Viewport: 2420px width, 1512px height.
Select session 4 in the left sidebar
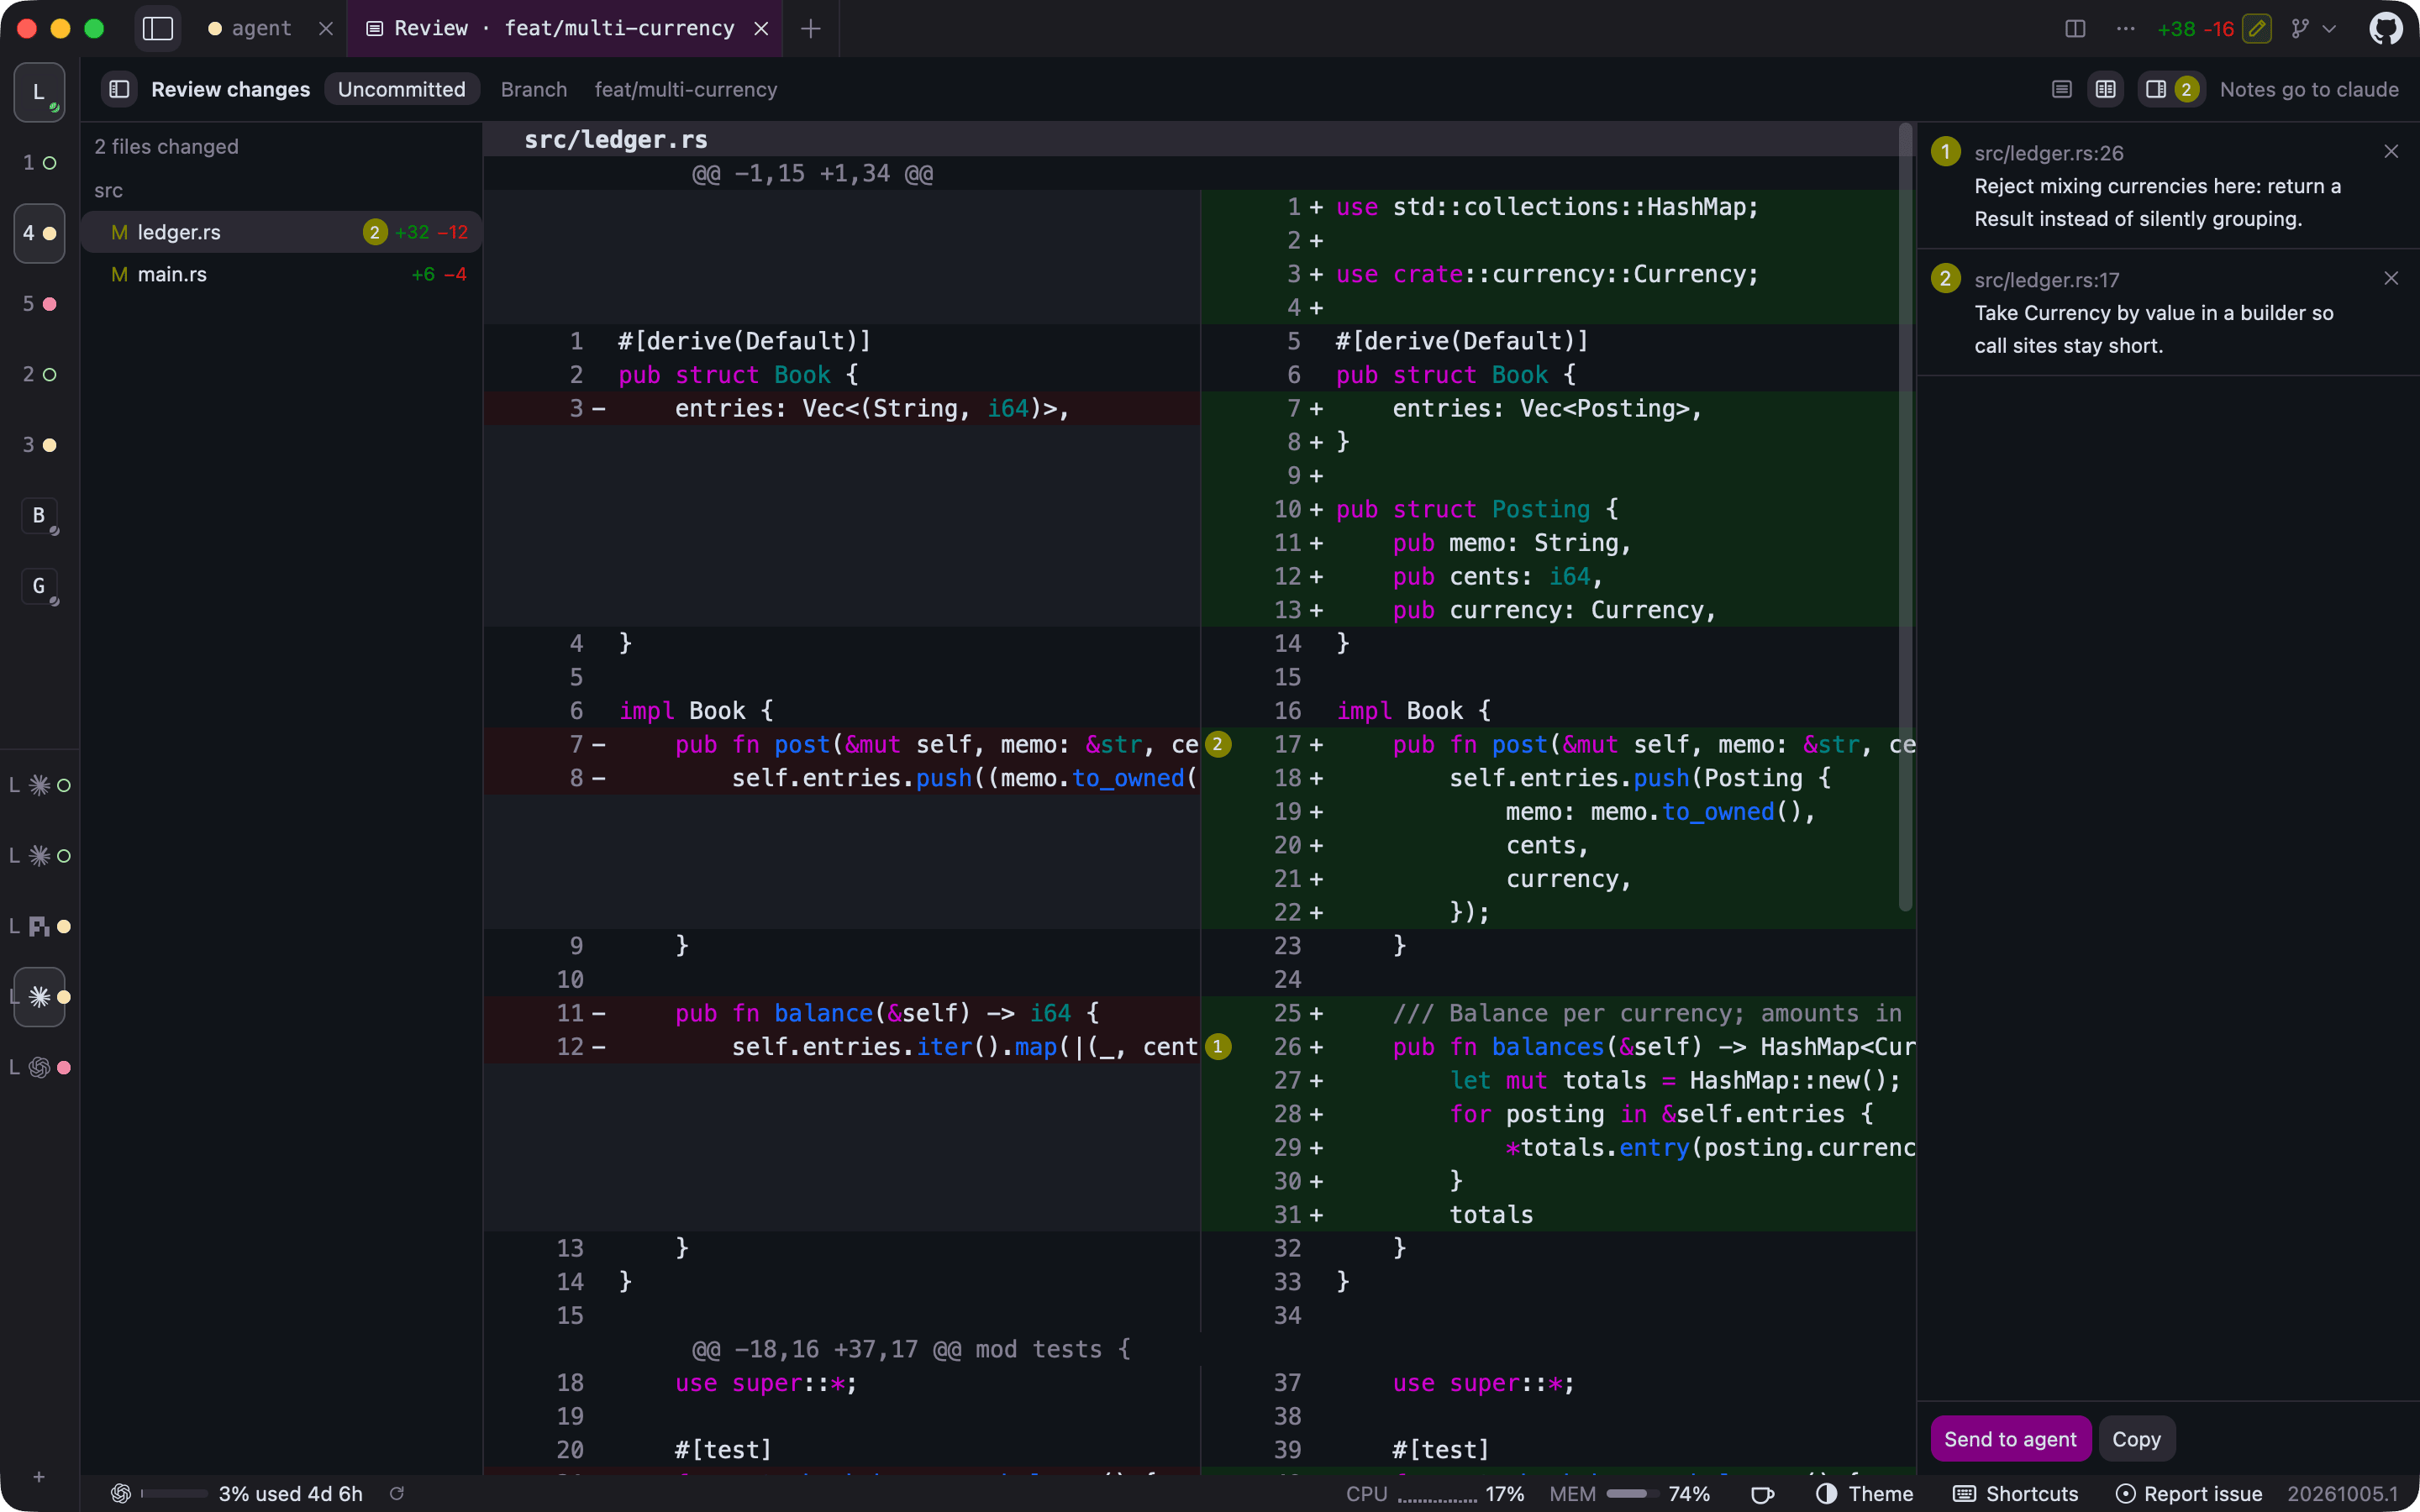39,233
